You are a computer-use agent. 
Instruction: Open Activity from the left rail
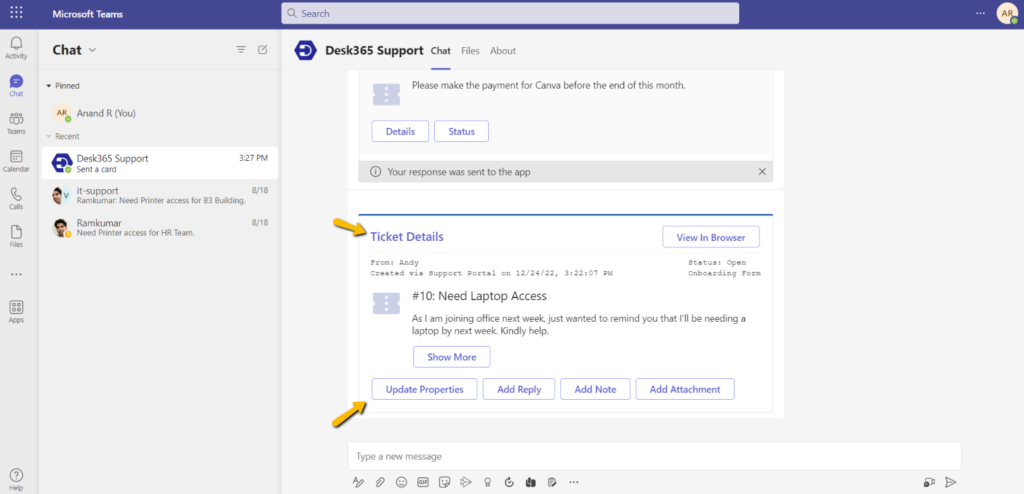click(16, 48)
